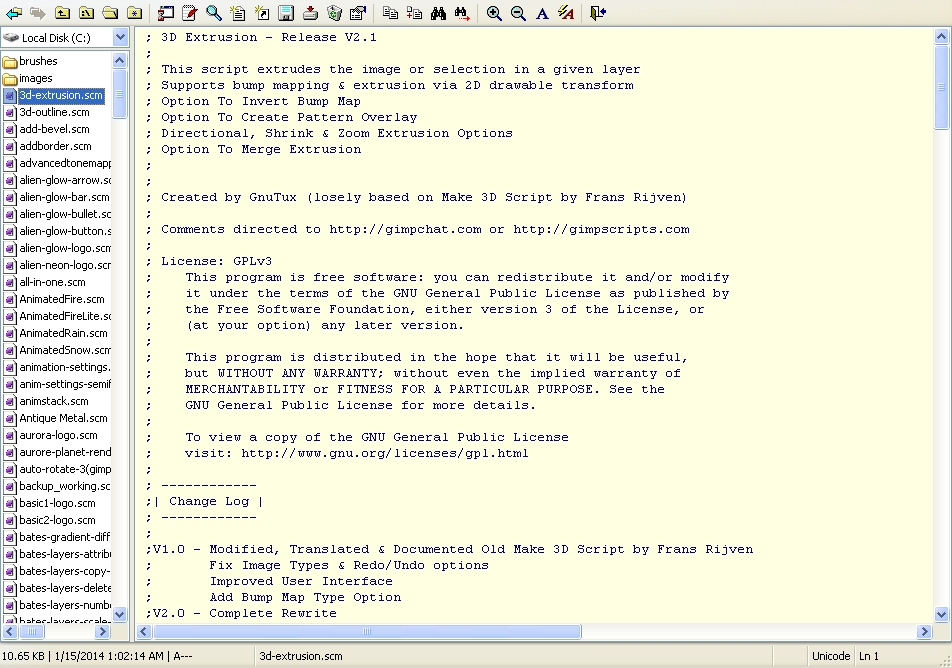Click the Unicode encoding status entry
This screenshot has height=668, width=952.
coord(831,656)
